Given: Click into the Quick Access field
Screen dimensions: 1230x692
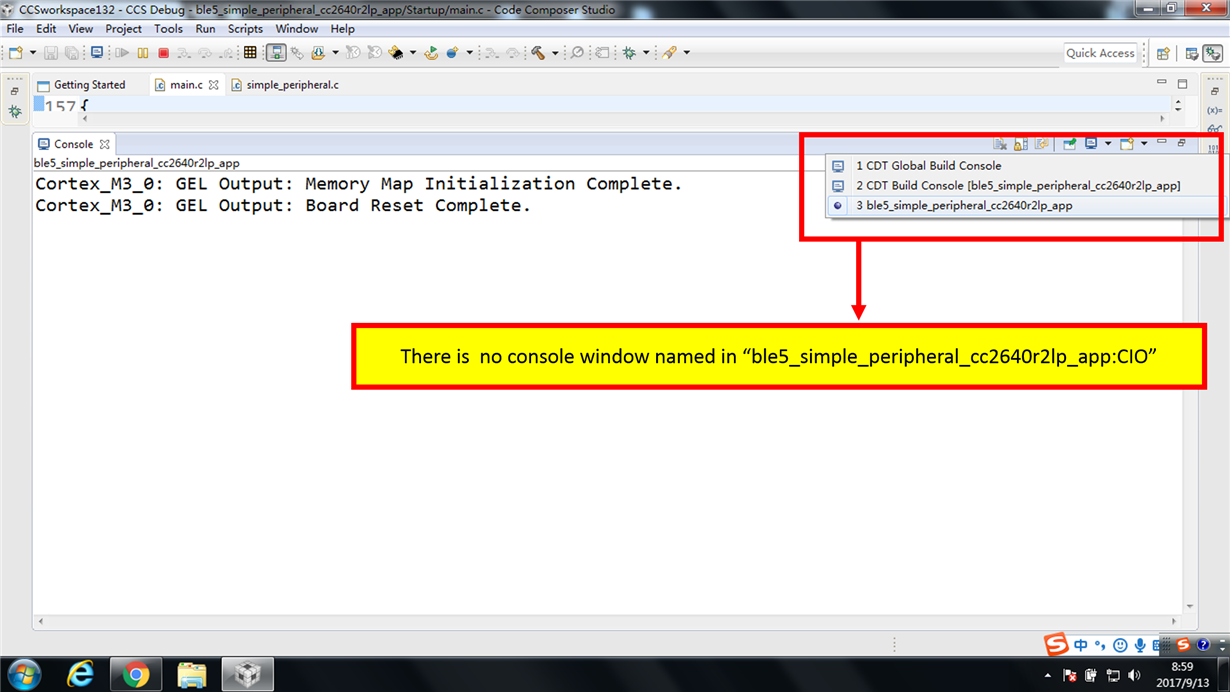Looking at the screenshot, I should (x=1101, y=53).
